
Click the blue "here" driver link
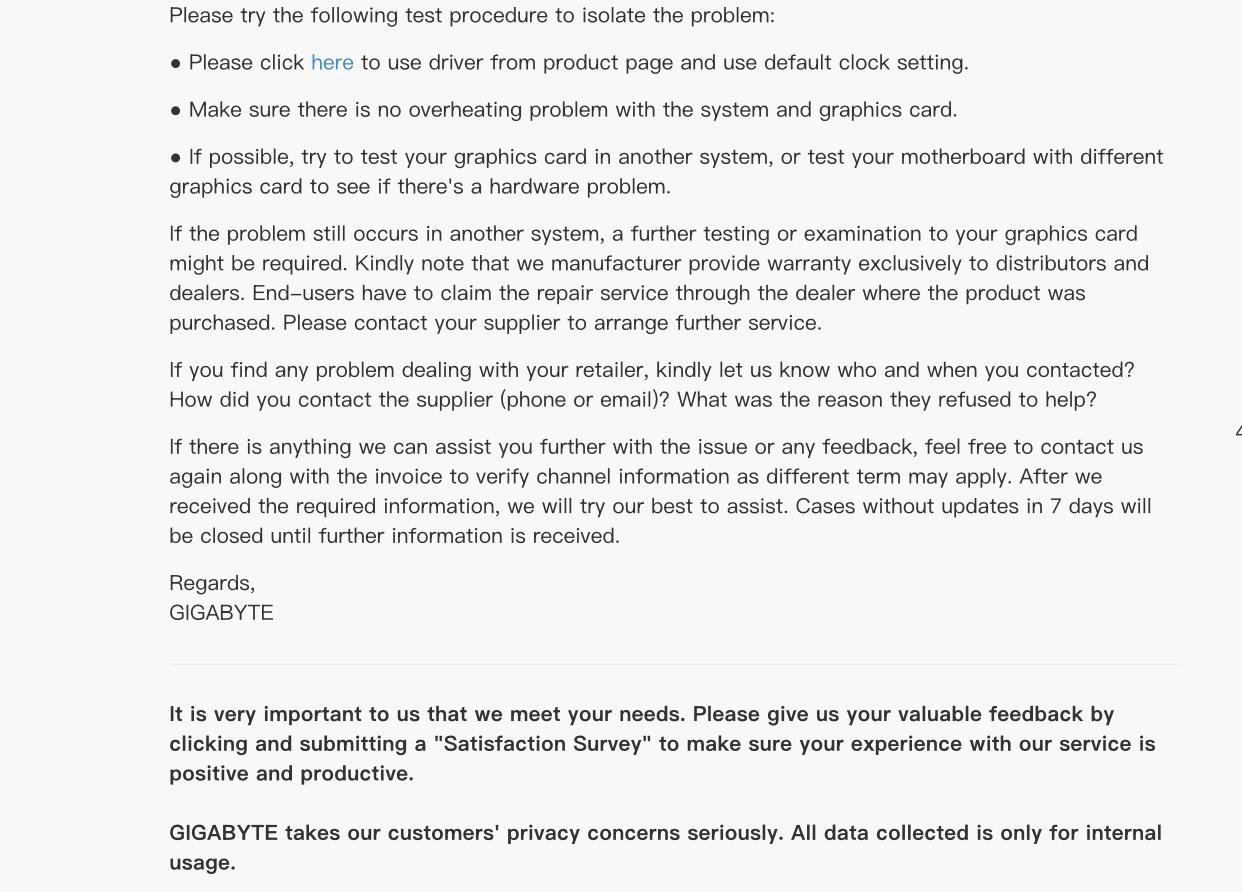coord(332,63)
